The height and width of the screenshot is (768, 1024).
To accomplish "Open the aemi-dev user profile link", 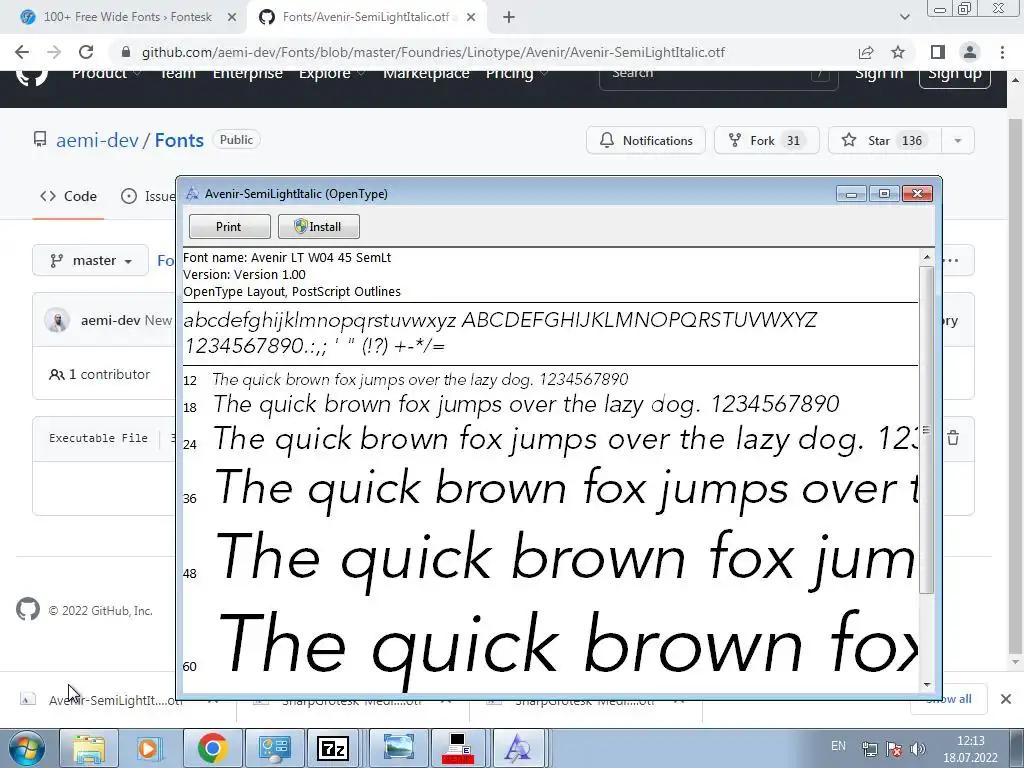I will tap(97, 140).
